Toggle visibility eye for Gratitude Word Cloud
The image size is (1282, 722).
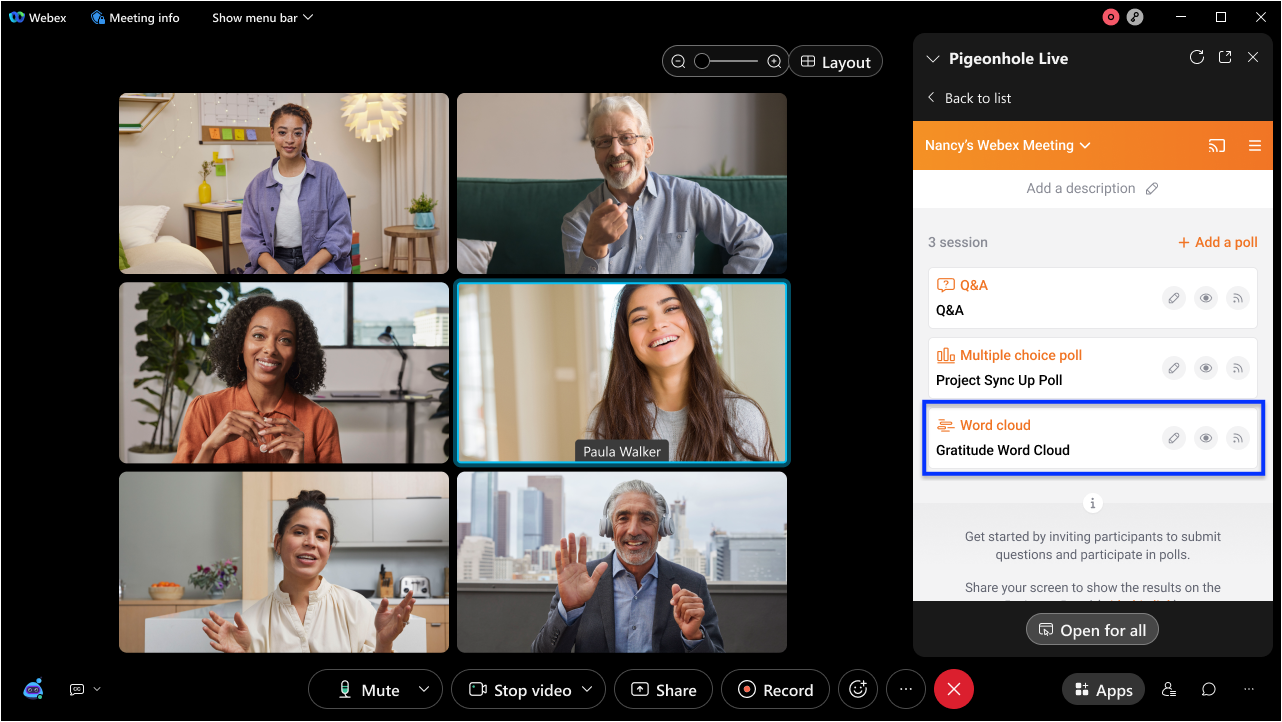coord(1206,438)
